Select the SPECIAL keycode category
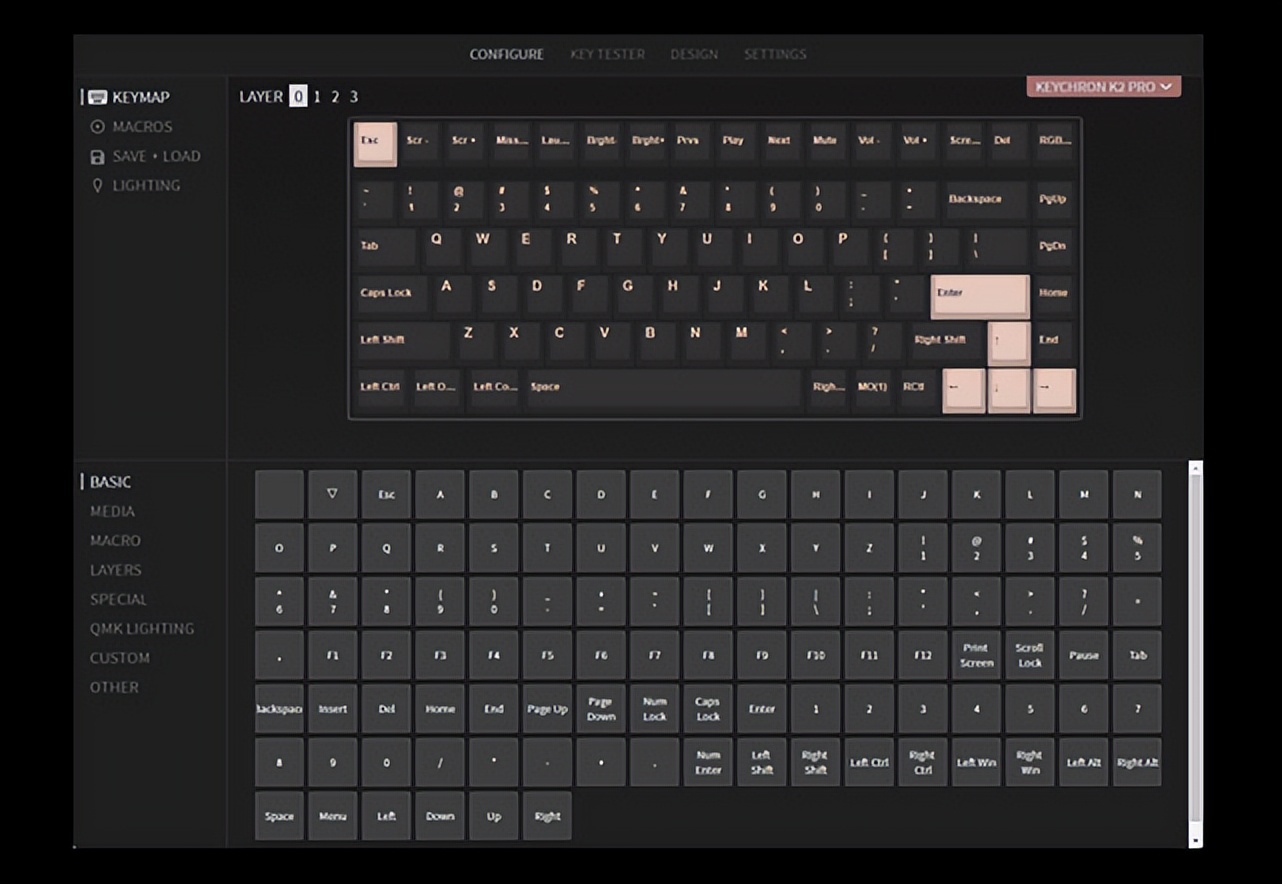 (120, 599)
